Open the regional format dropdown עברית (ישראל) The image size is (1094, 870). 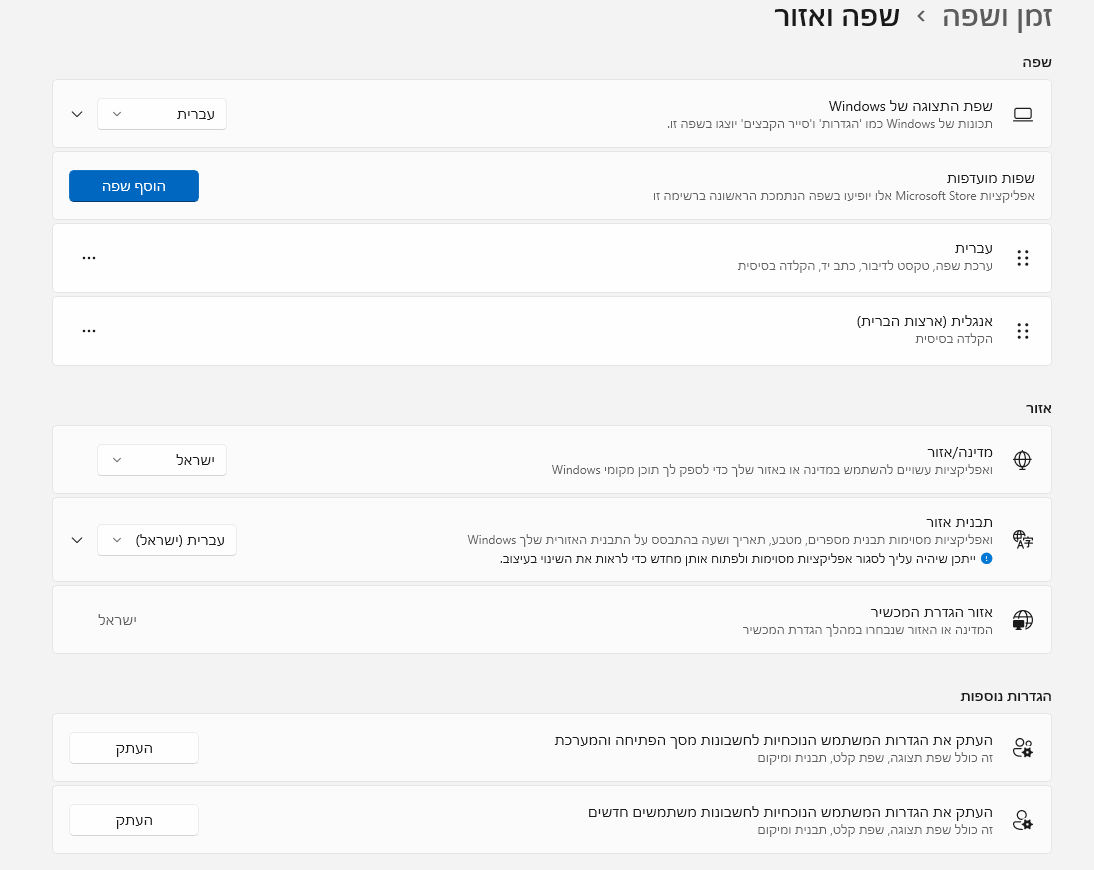tap(167, 540)
